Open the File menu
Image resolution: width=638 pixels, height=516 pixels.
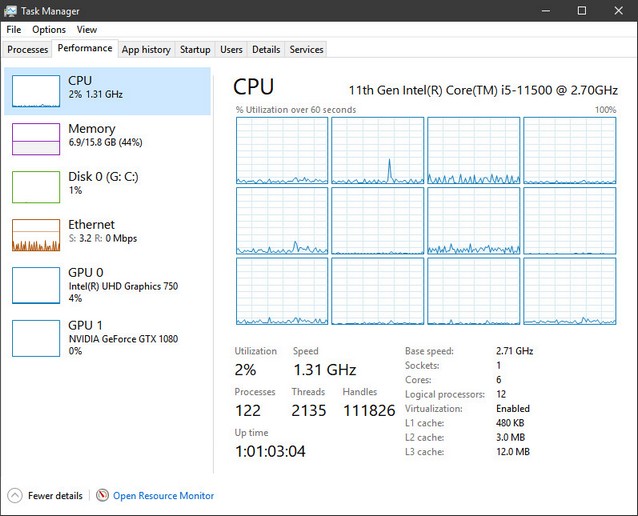point(14,30)
